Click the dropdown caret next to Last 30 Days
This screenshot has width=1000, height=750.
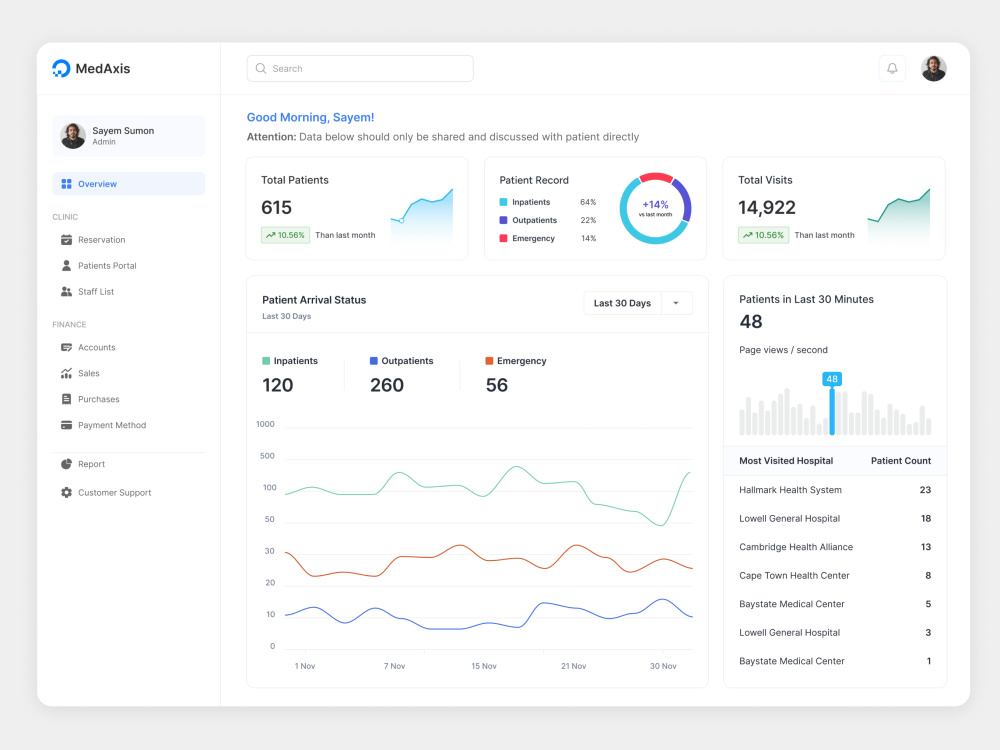point(676,303)
